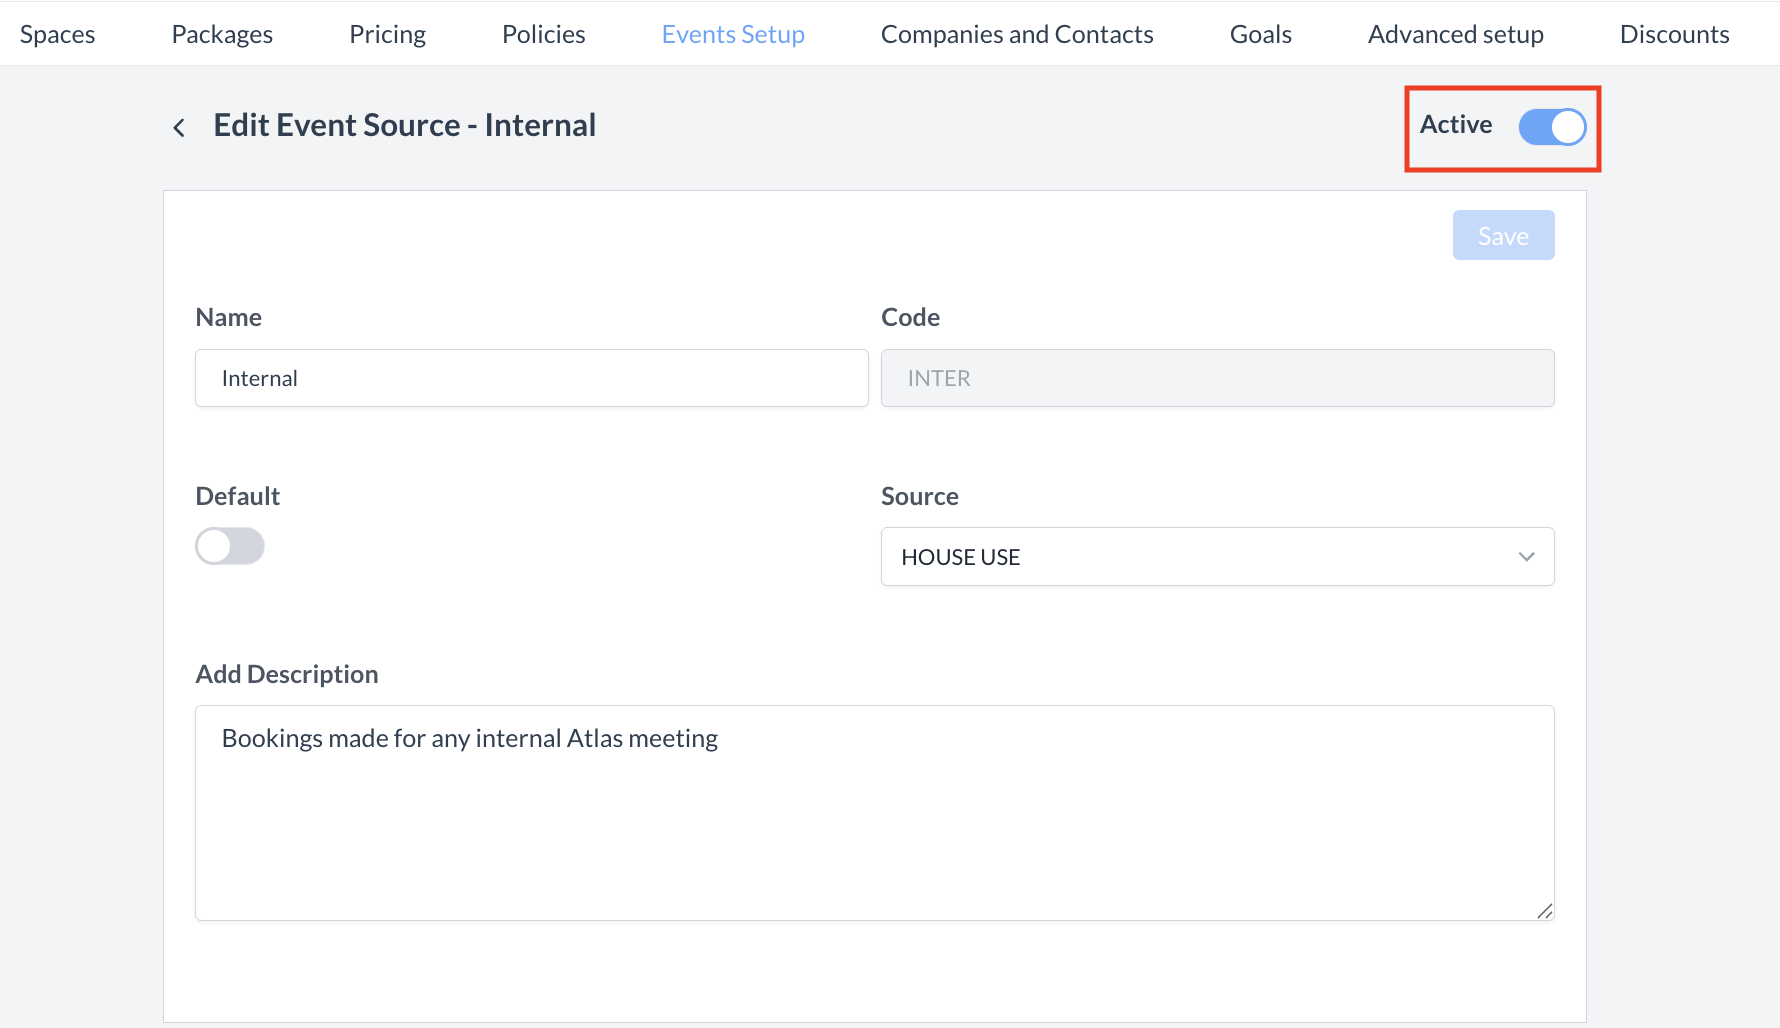The height and width of the screenshot is (1028, 1780).
Task: Switch to the Packages tab
Action: pyautogui.click(x=222, y=34)
